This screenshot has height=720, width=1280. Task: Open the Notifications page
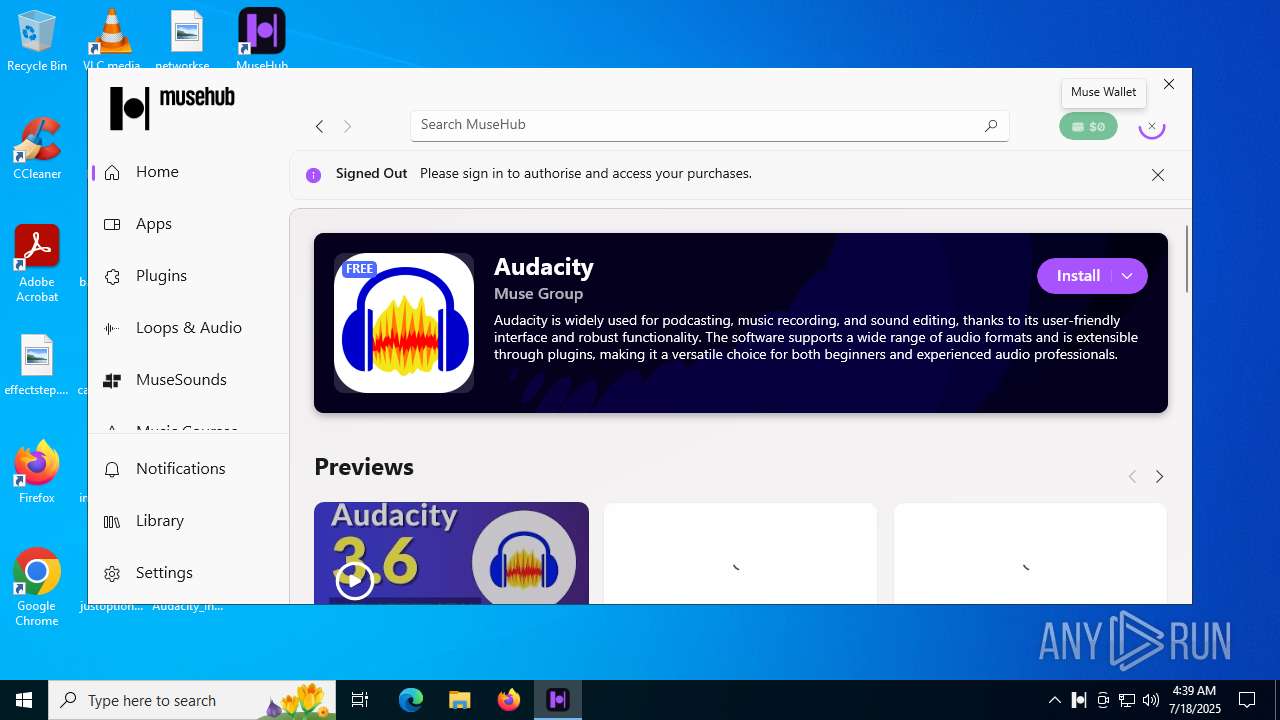(x=188, y=469)
